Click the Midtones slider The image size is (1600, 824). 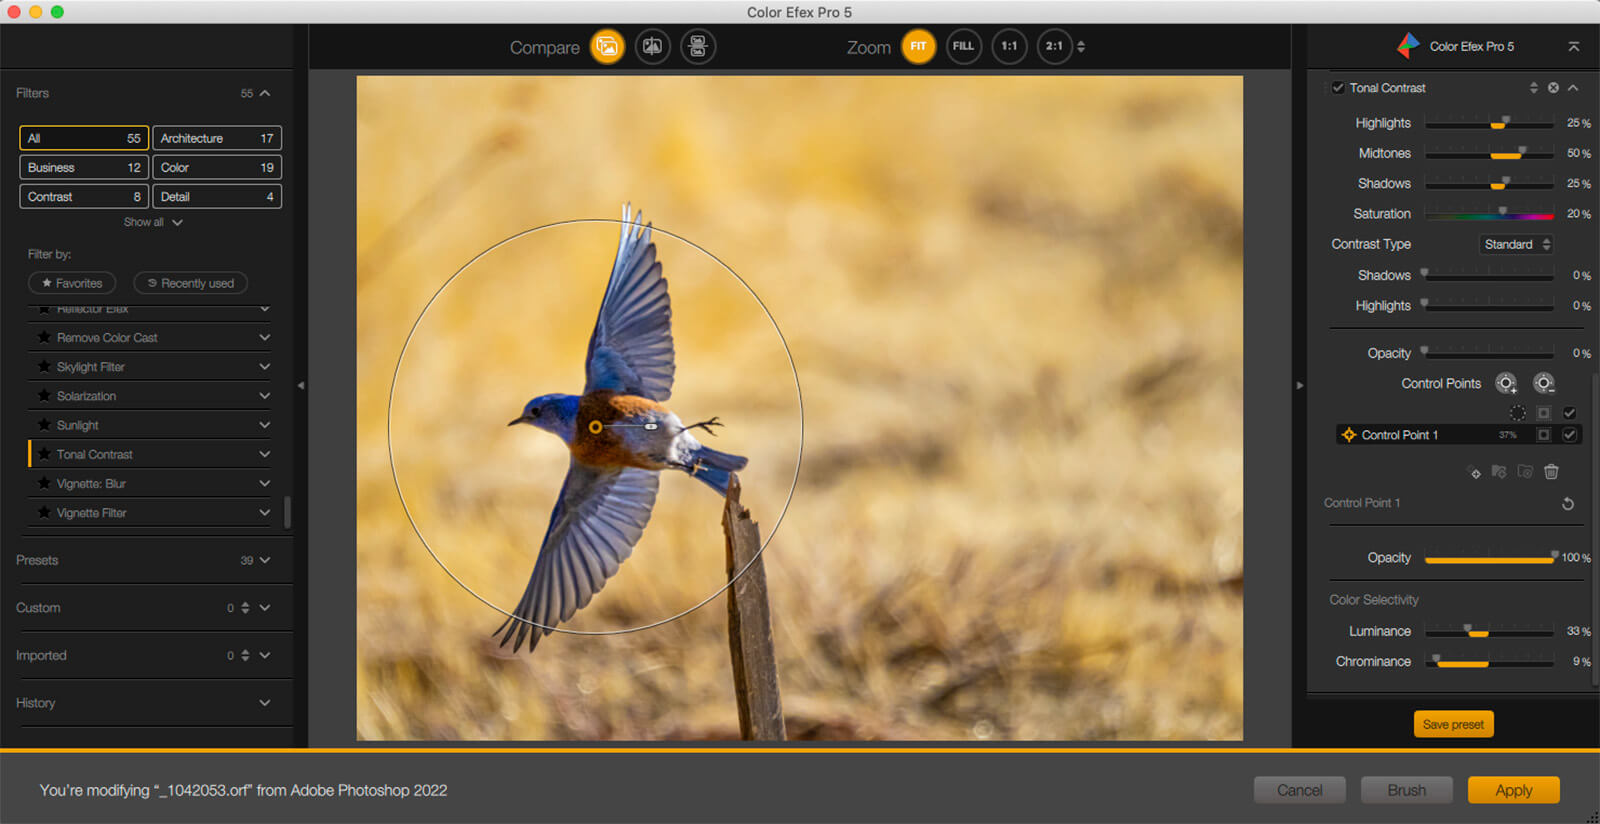point(1489,154)
